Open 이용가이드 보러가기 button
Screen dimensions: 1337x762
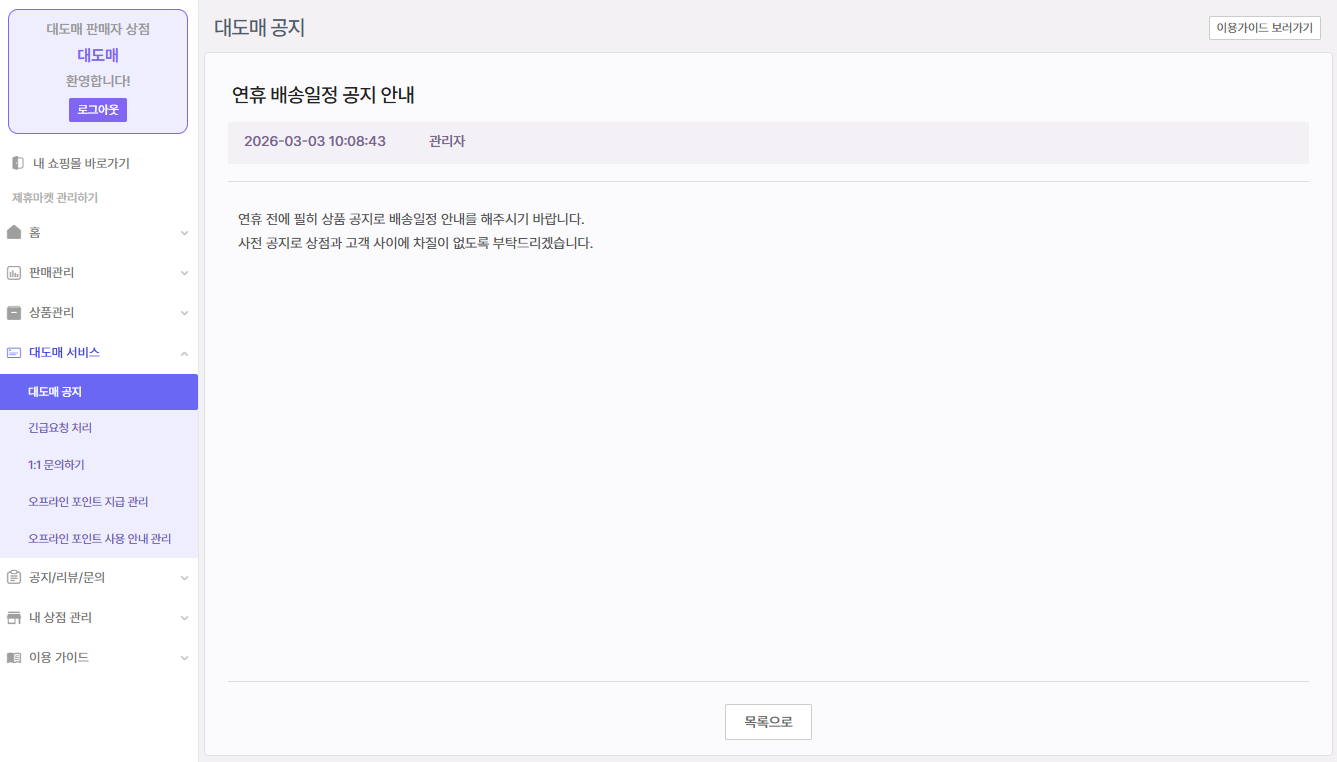[x=1264, y=28]
